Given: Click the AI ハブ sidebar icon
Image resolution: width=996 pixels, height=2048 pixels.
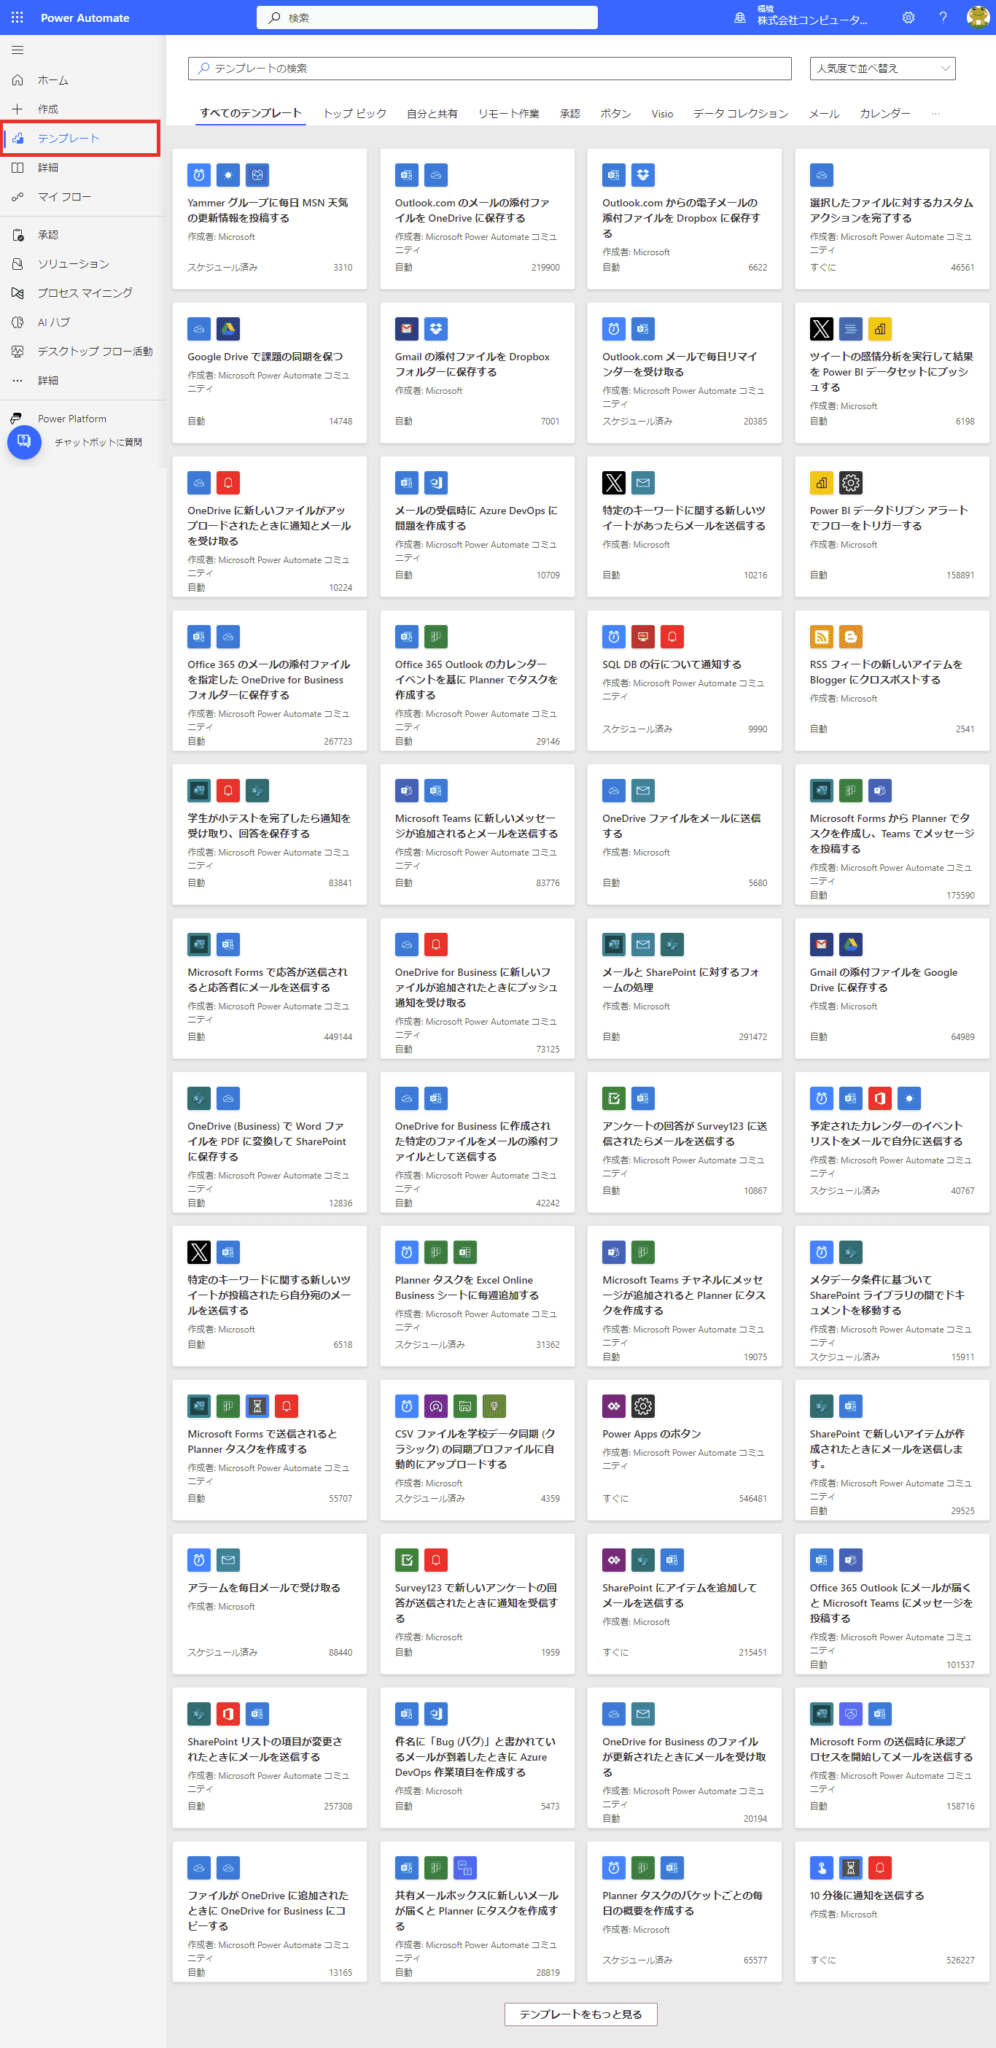Looking at the screenshot, I should [17, 322].
